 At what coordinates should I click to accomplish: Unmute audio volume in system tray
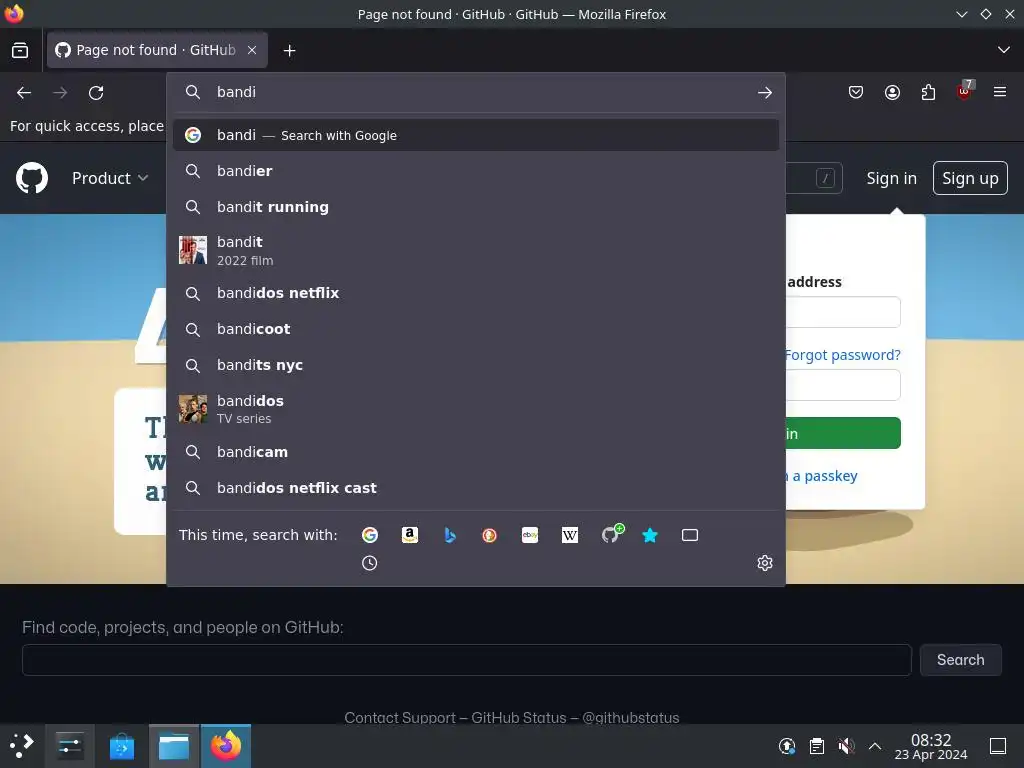point(846,746)
